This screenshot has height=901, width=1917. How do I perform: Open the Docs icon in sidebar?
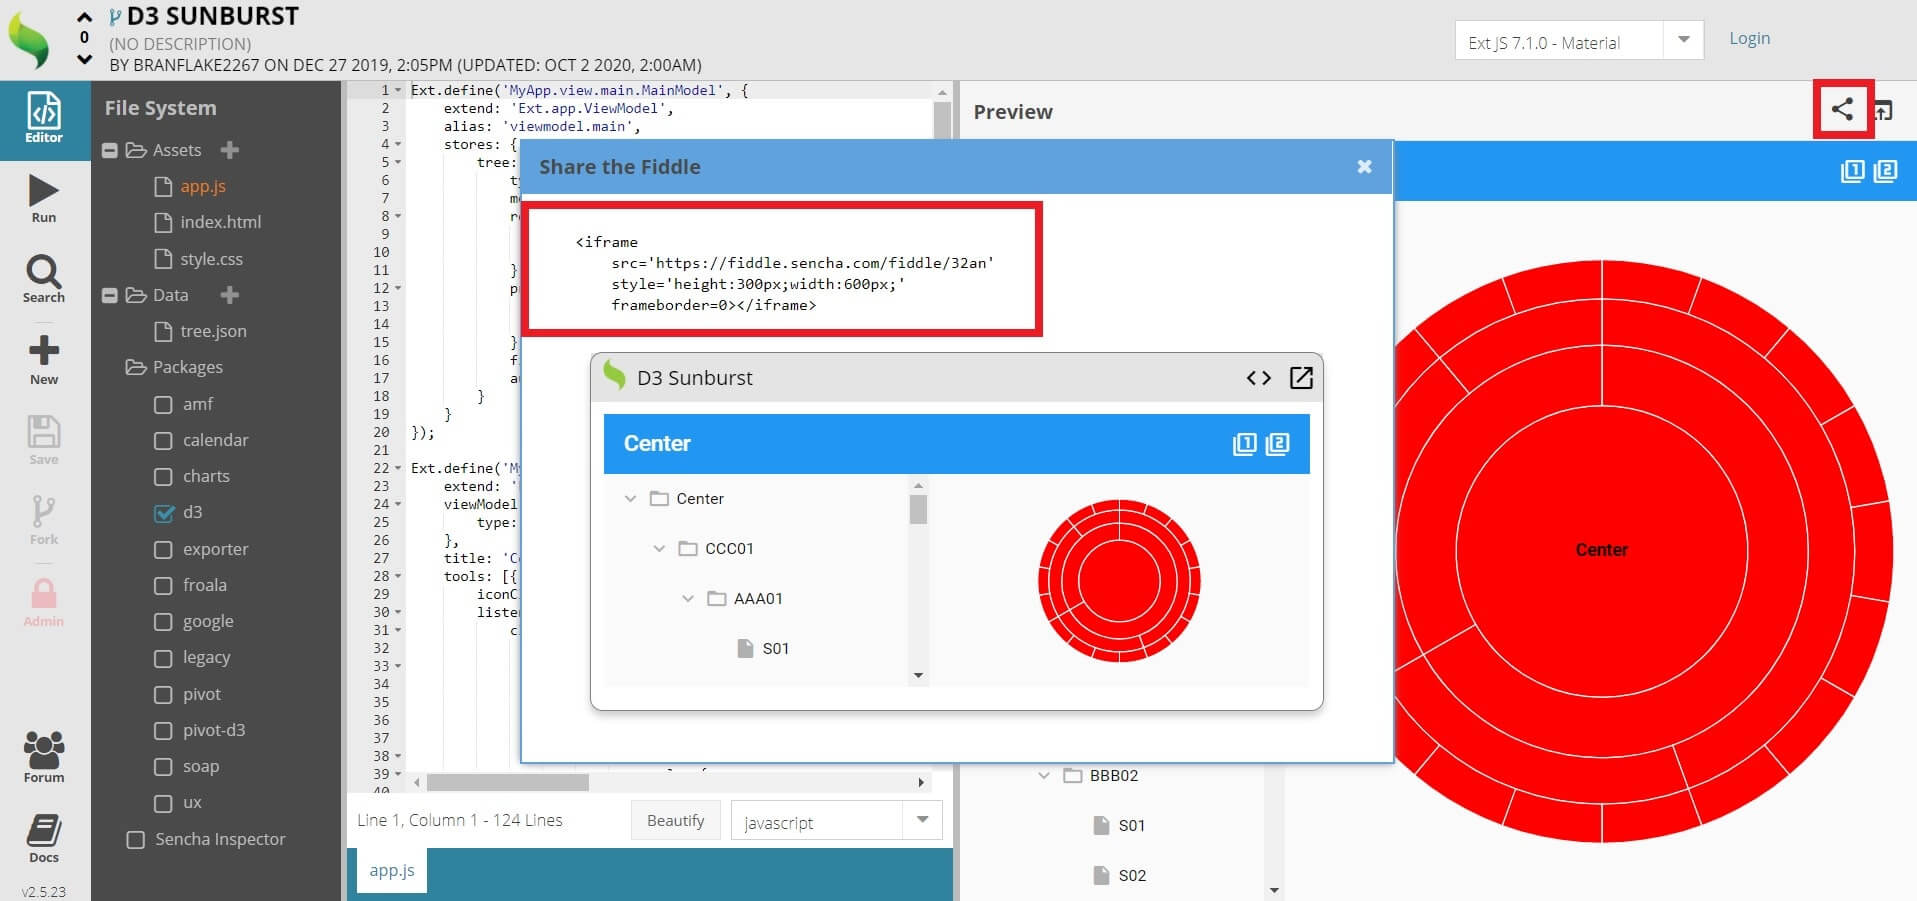(x=44, y=838)
